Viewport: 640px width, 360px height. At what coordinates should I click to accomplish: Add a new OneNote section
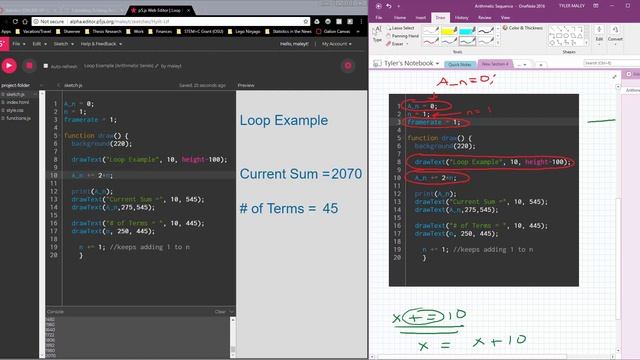pyautogui.click(x=540, y=64)
